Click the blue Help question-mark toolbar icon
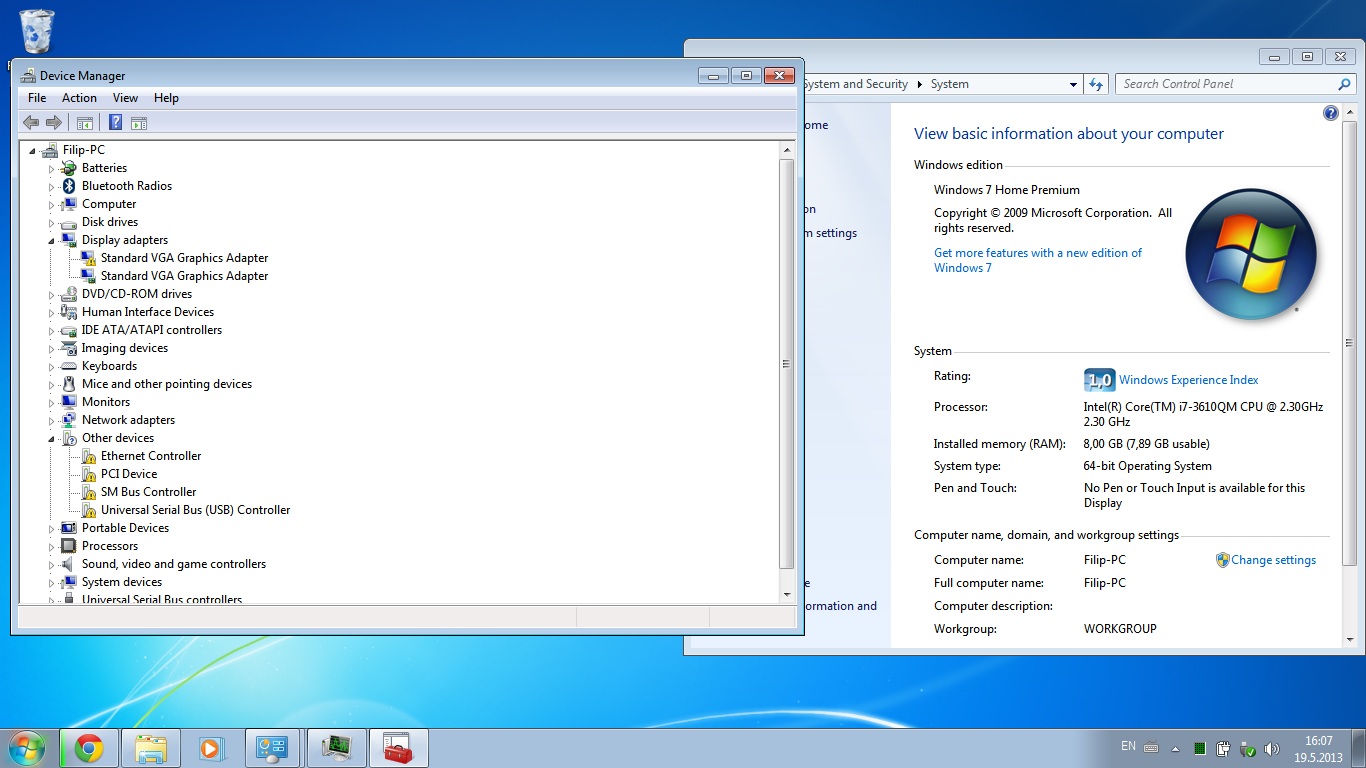This screenshot has height=768, width=1366. [x=115, y=122]
